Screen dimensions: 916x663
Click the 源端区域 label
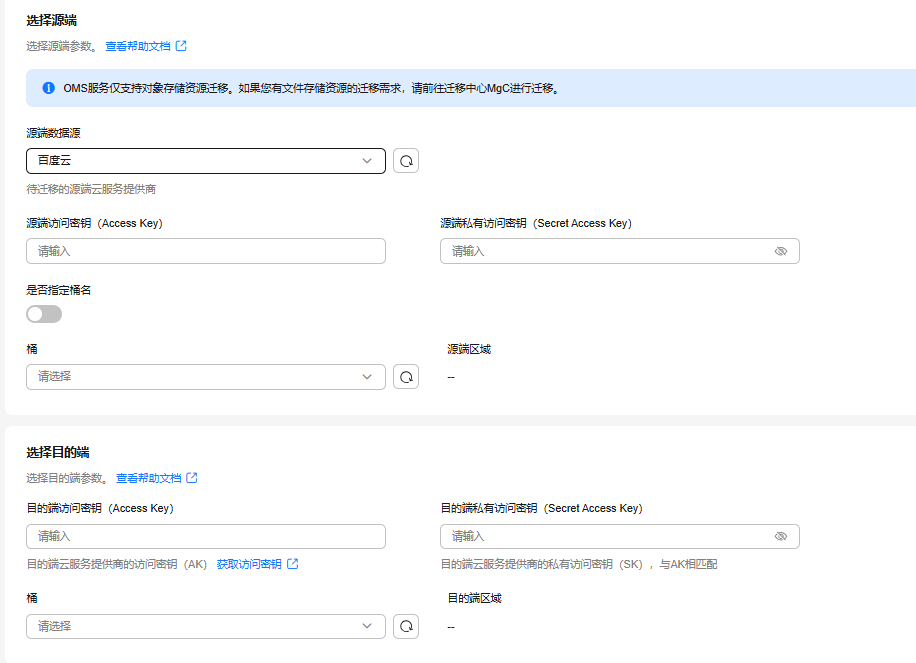(x=469, y=349)
